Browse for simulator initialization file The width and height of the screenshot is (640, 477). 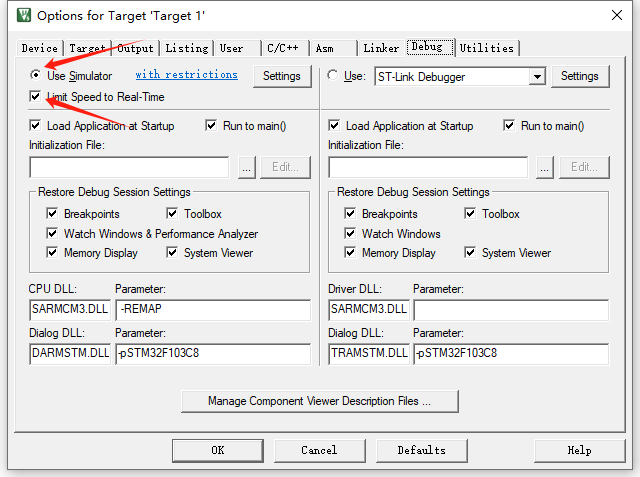[x=247, y=167]
